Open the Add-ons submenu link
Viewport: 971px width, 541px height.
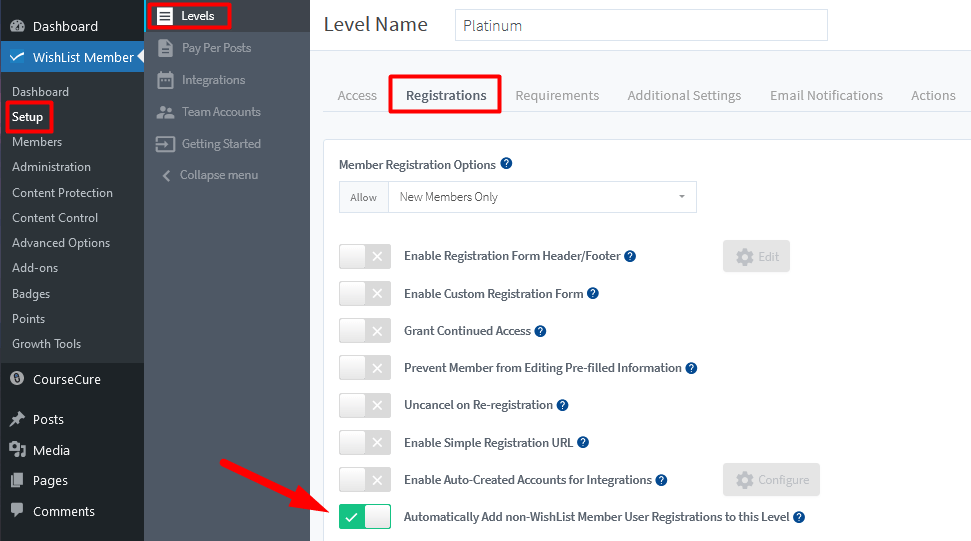tap(35, 268)
